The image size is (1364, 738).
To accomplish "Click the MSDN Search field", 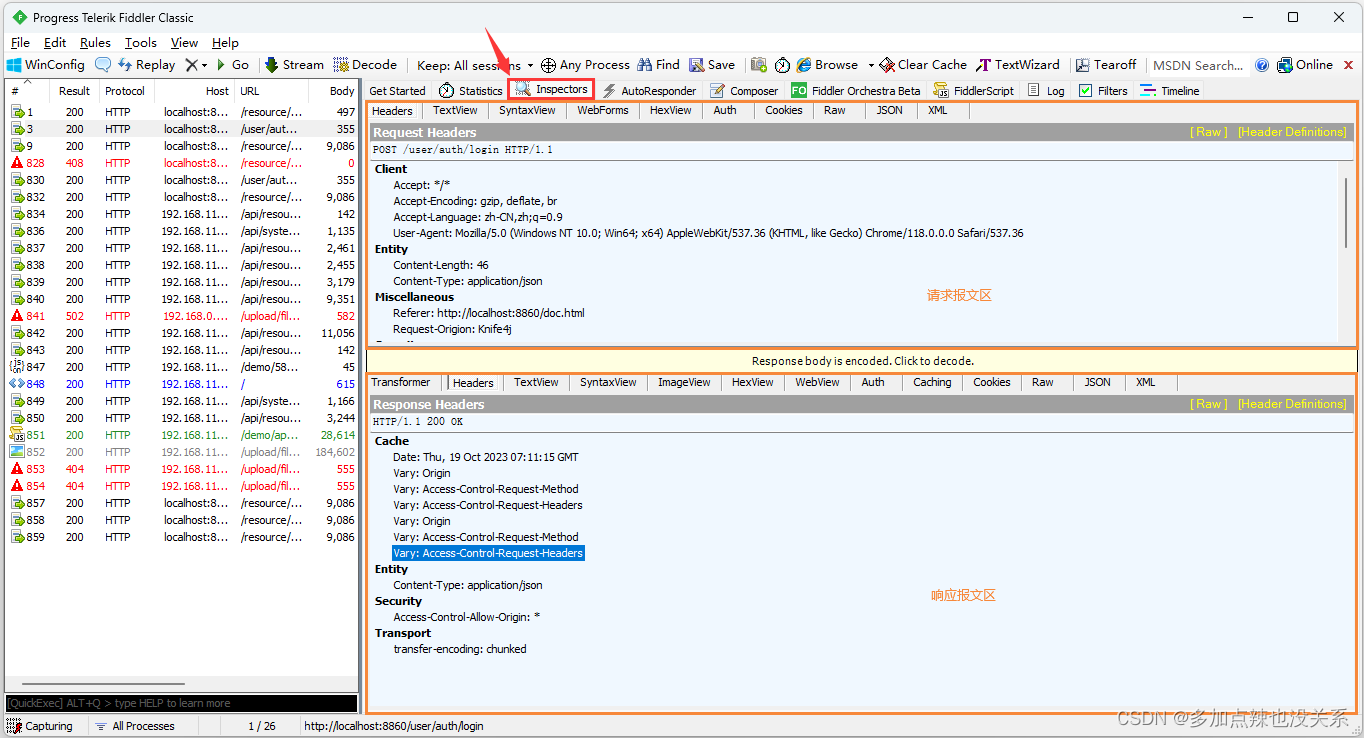I will (x=1197, y=65).
